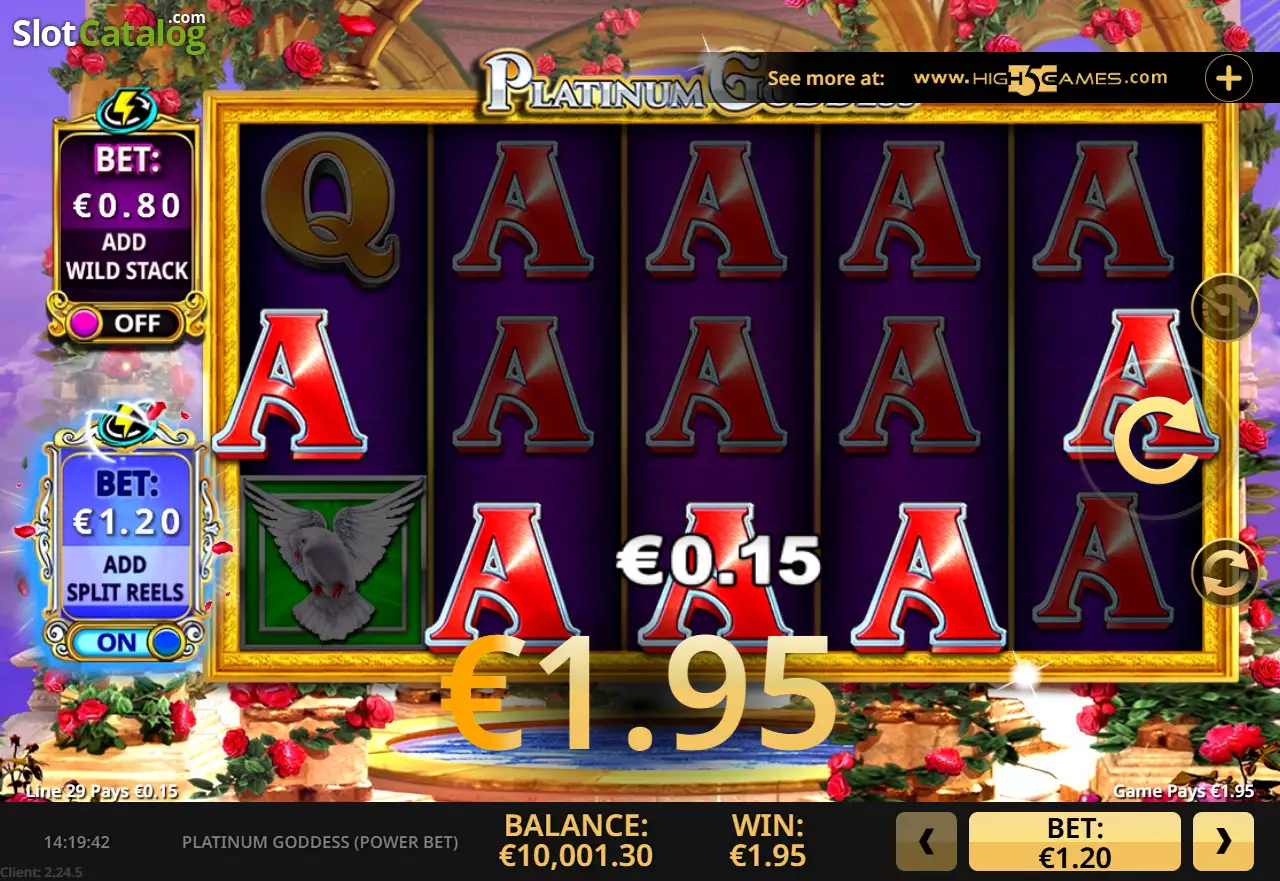Click the main golden spin arrow button
1280x881 pixels.
[x=1159, y=439]
